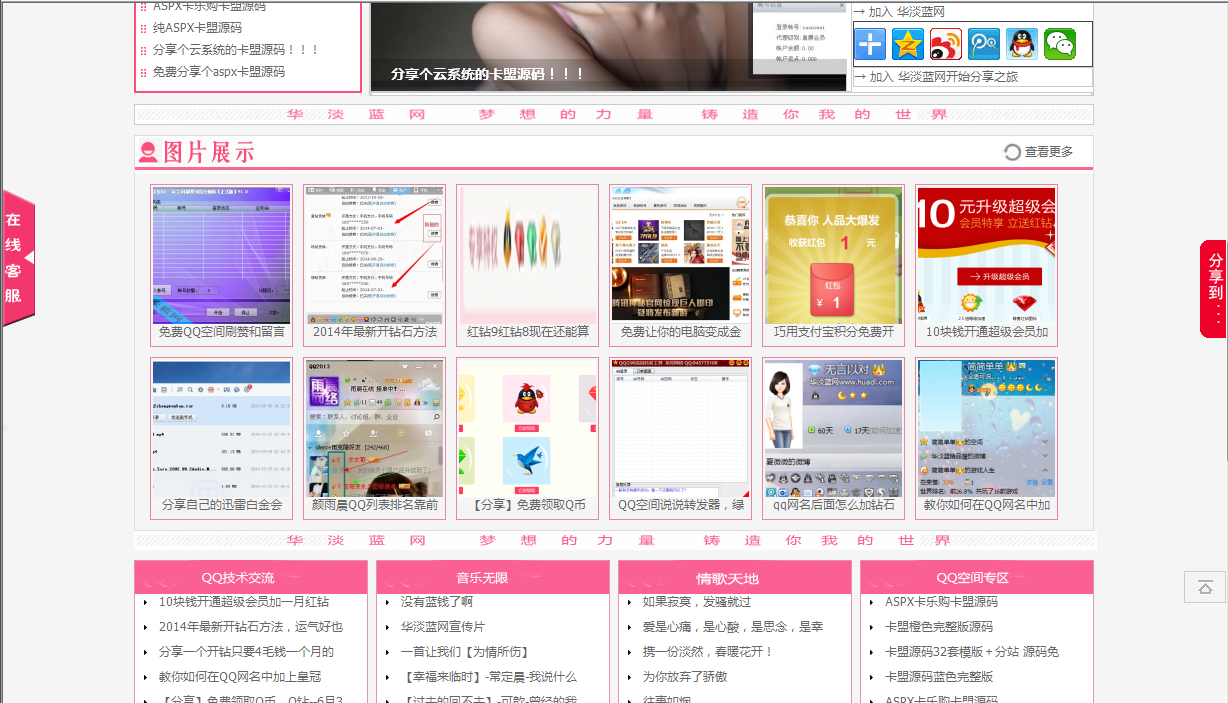1228x703 pixels.
Task: Open thumbnail 教你如何在QQ网名中加
Action: pos(986,438)
